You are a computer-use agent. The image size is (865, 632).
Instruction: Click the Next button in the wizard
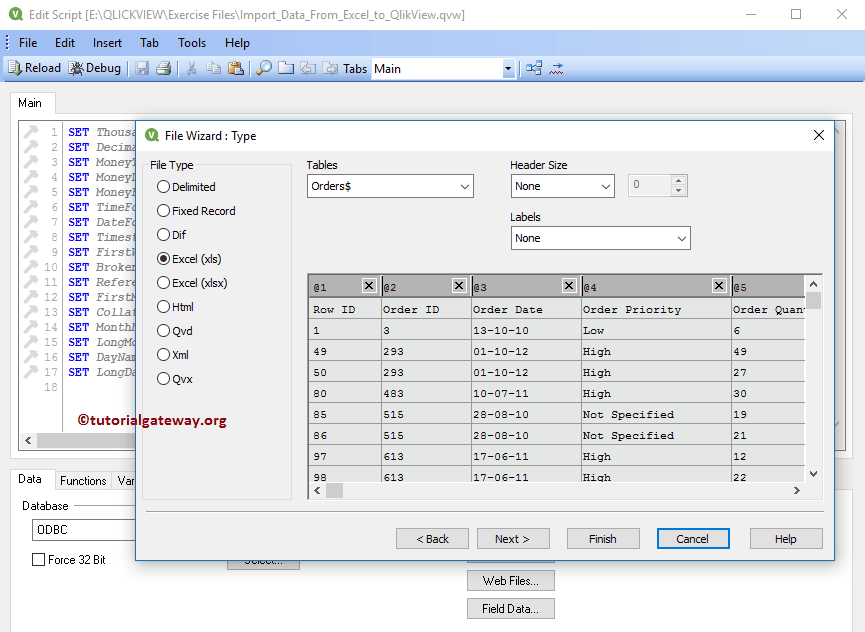coord(513,538)
